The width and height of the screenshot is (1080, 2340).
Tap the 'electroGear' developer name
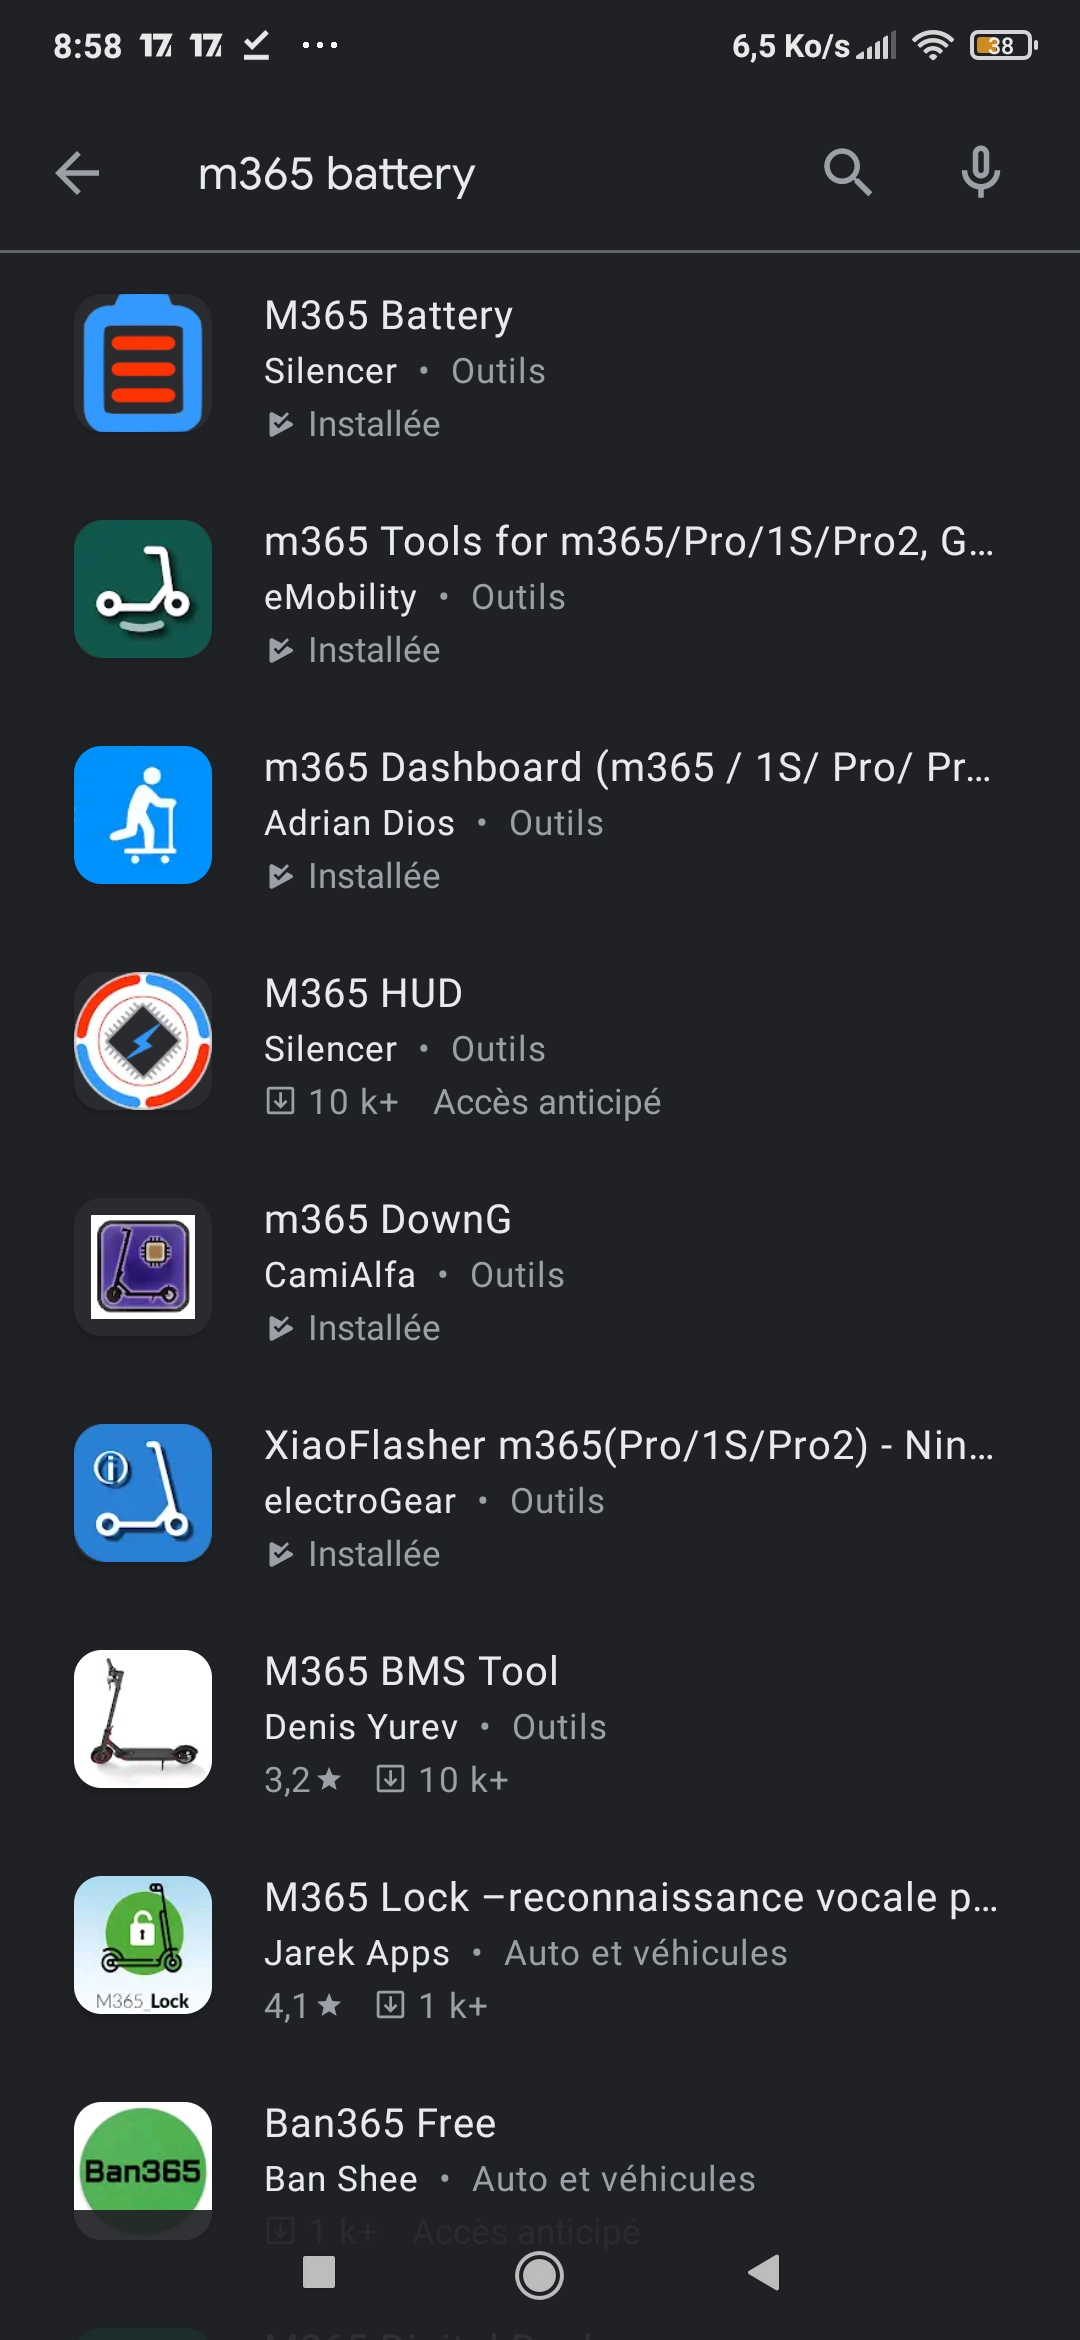click(x=360, y=1501)
